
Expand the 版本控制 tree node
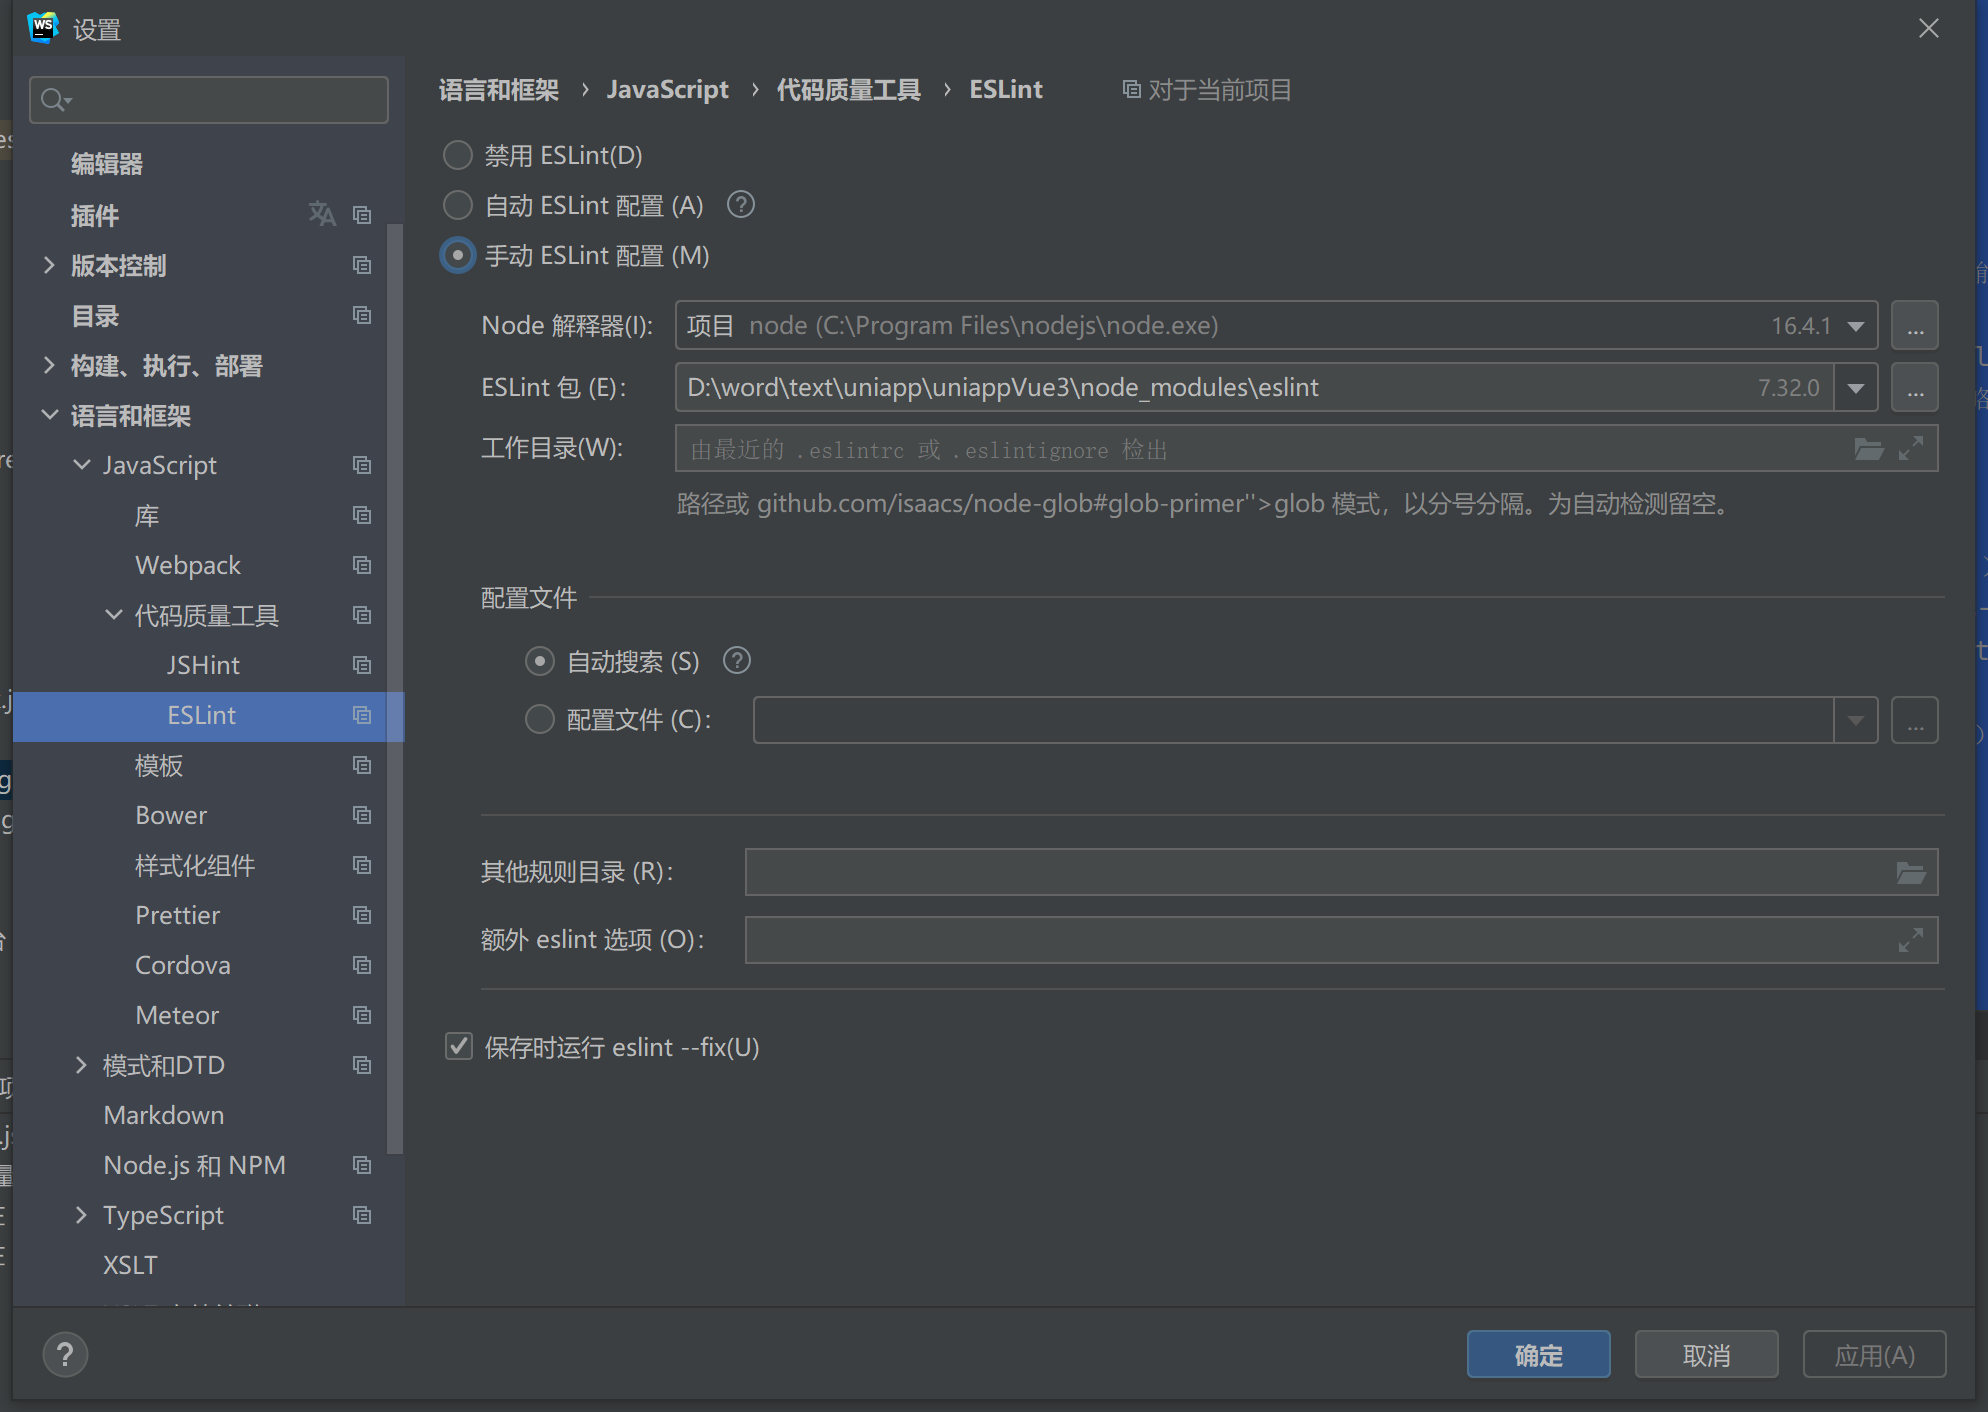49,265
